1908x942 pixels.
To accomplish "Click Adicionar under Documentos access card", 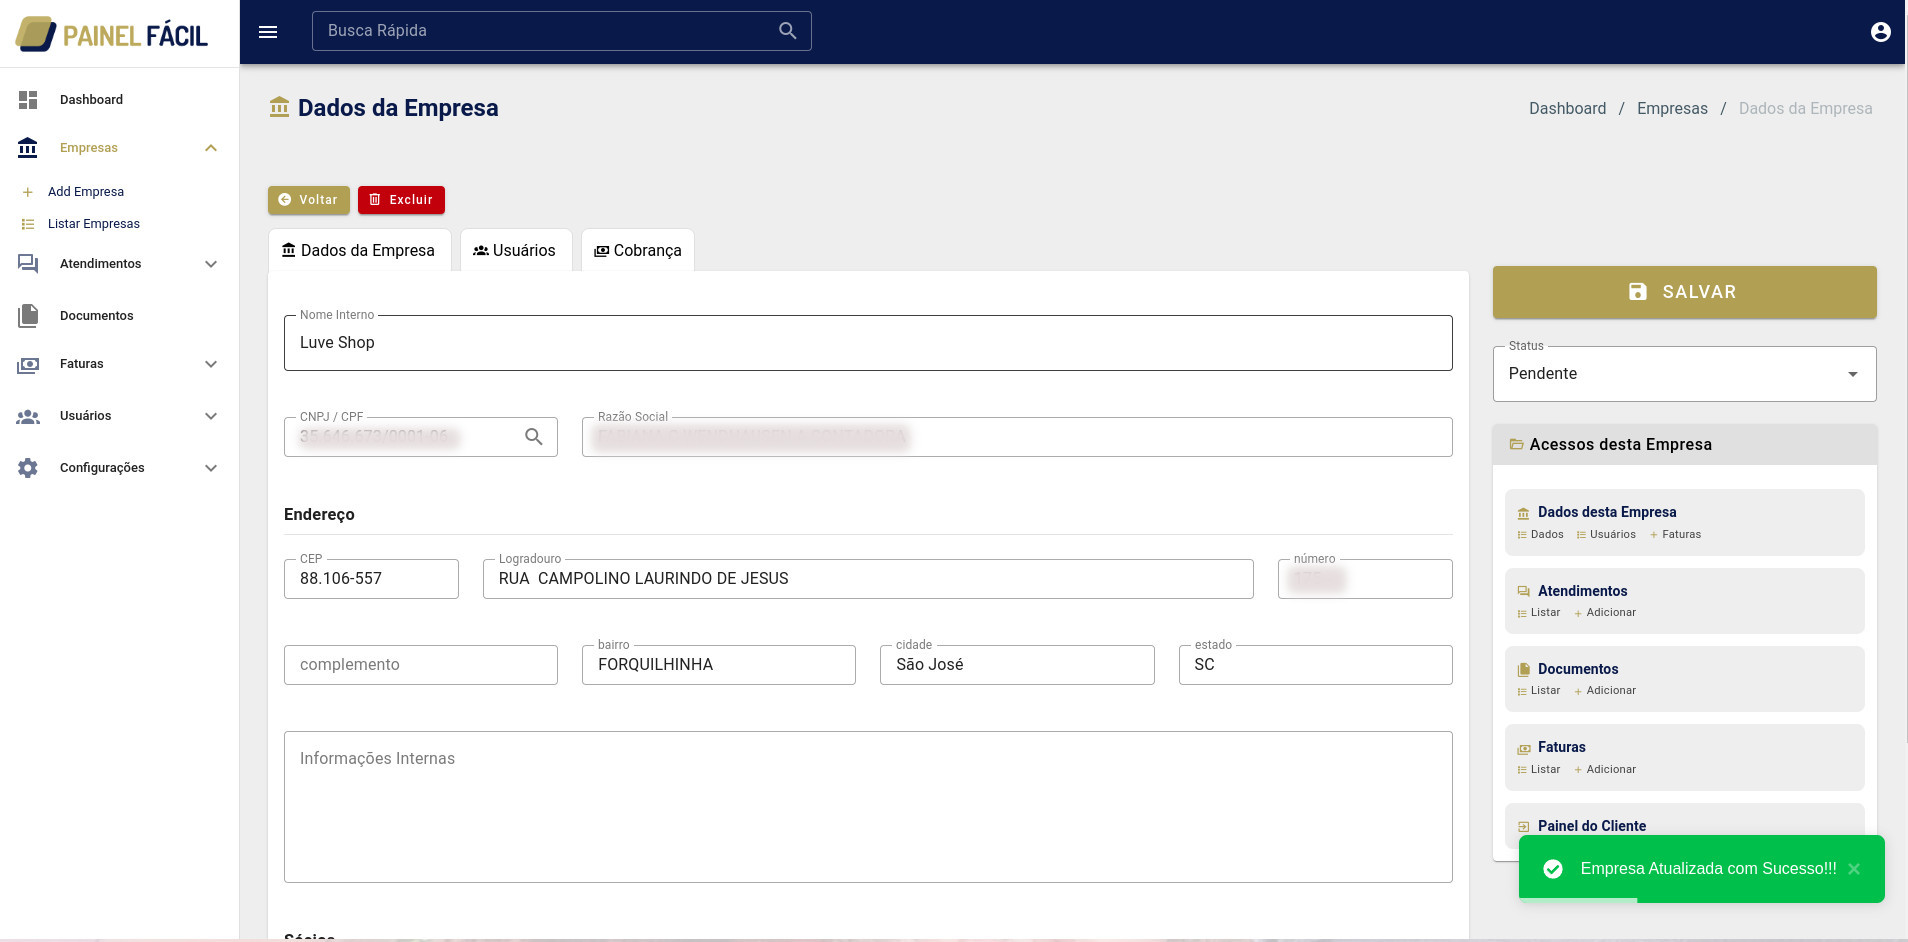I will 1611,691.
